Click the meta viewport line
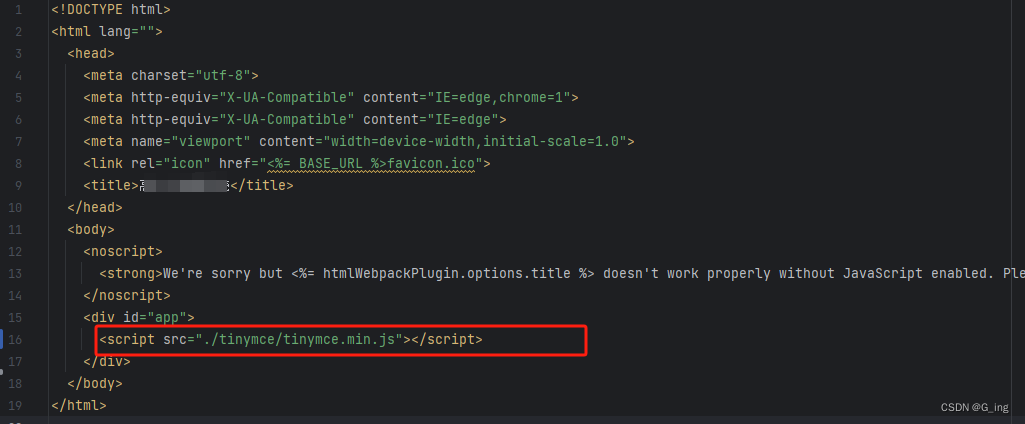The image size is (1025, 424). 359,142
